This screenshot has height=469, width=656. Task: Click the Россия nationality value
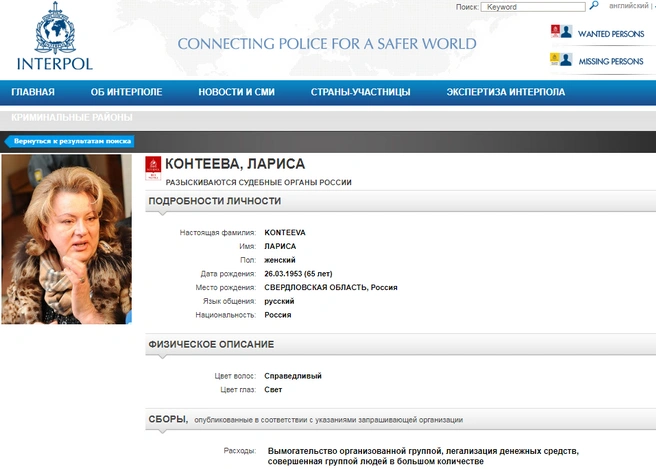(x=278, y=315)
